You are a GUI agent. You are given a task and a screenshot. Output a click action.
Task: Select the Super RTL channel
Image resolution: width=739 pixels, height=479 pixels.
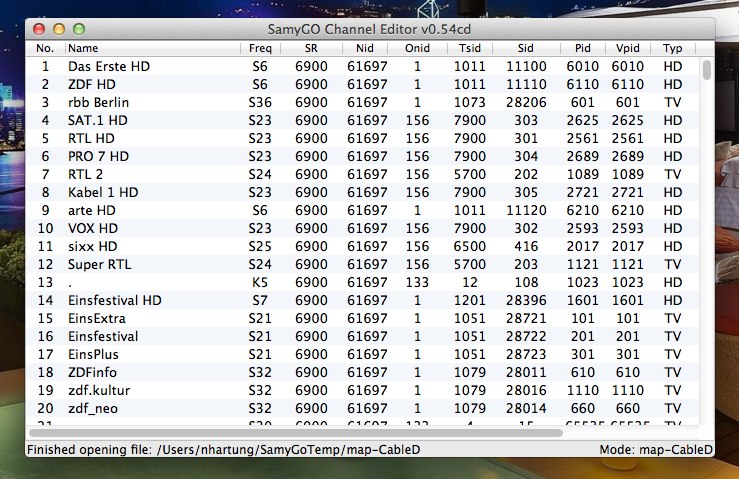coord(99,264)
